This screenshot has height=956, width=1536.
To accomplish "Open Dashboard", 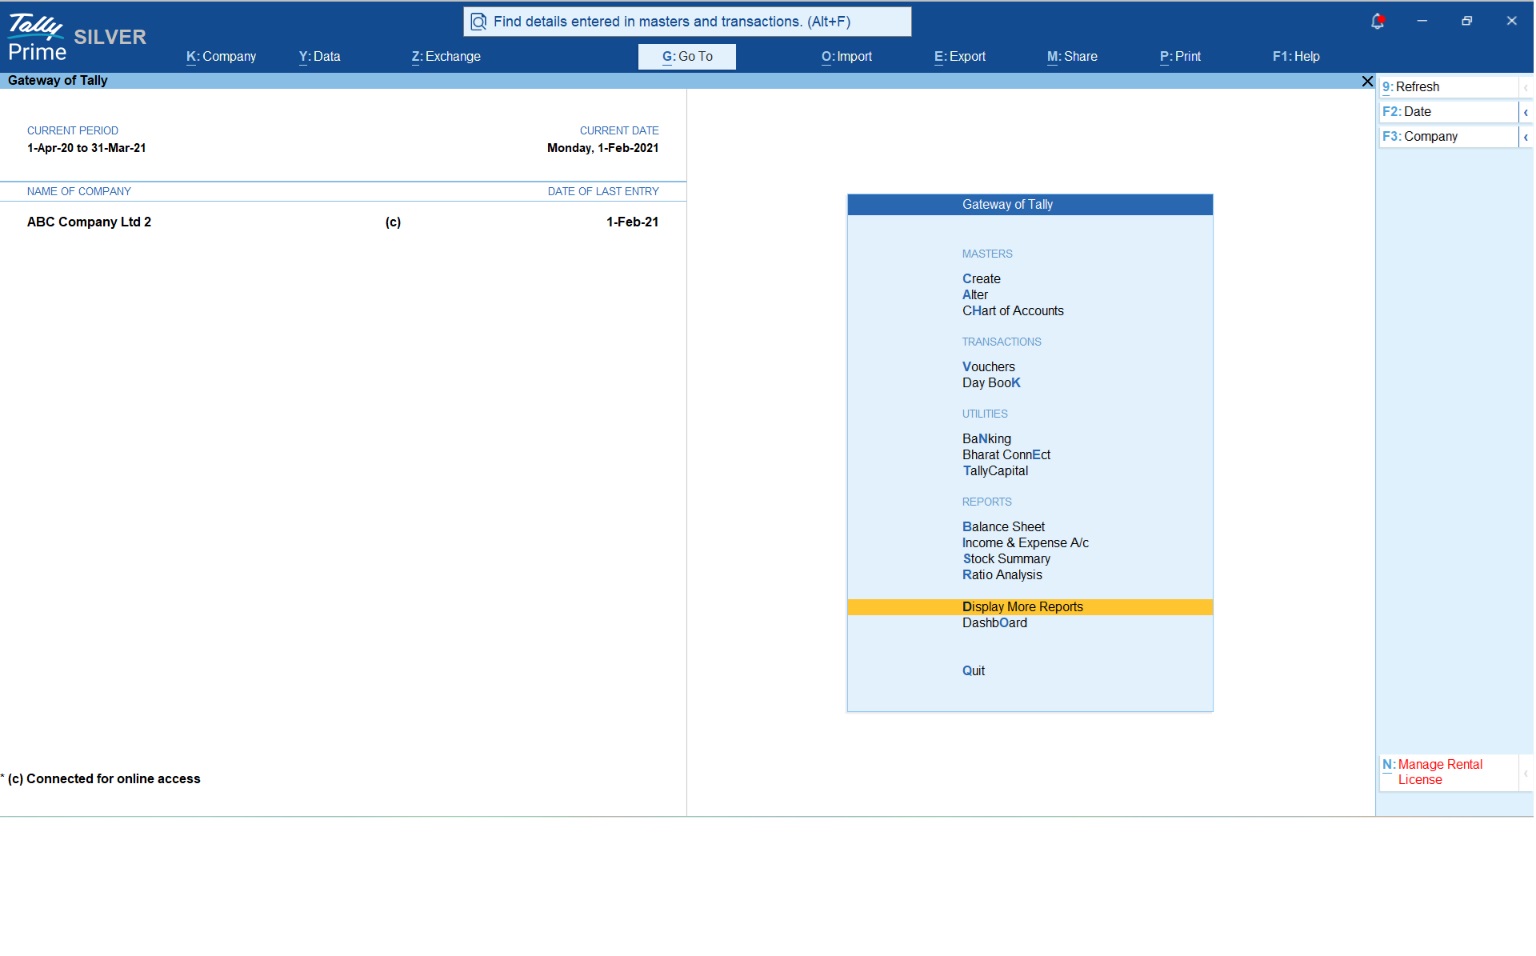I will [x=994, y=623].
